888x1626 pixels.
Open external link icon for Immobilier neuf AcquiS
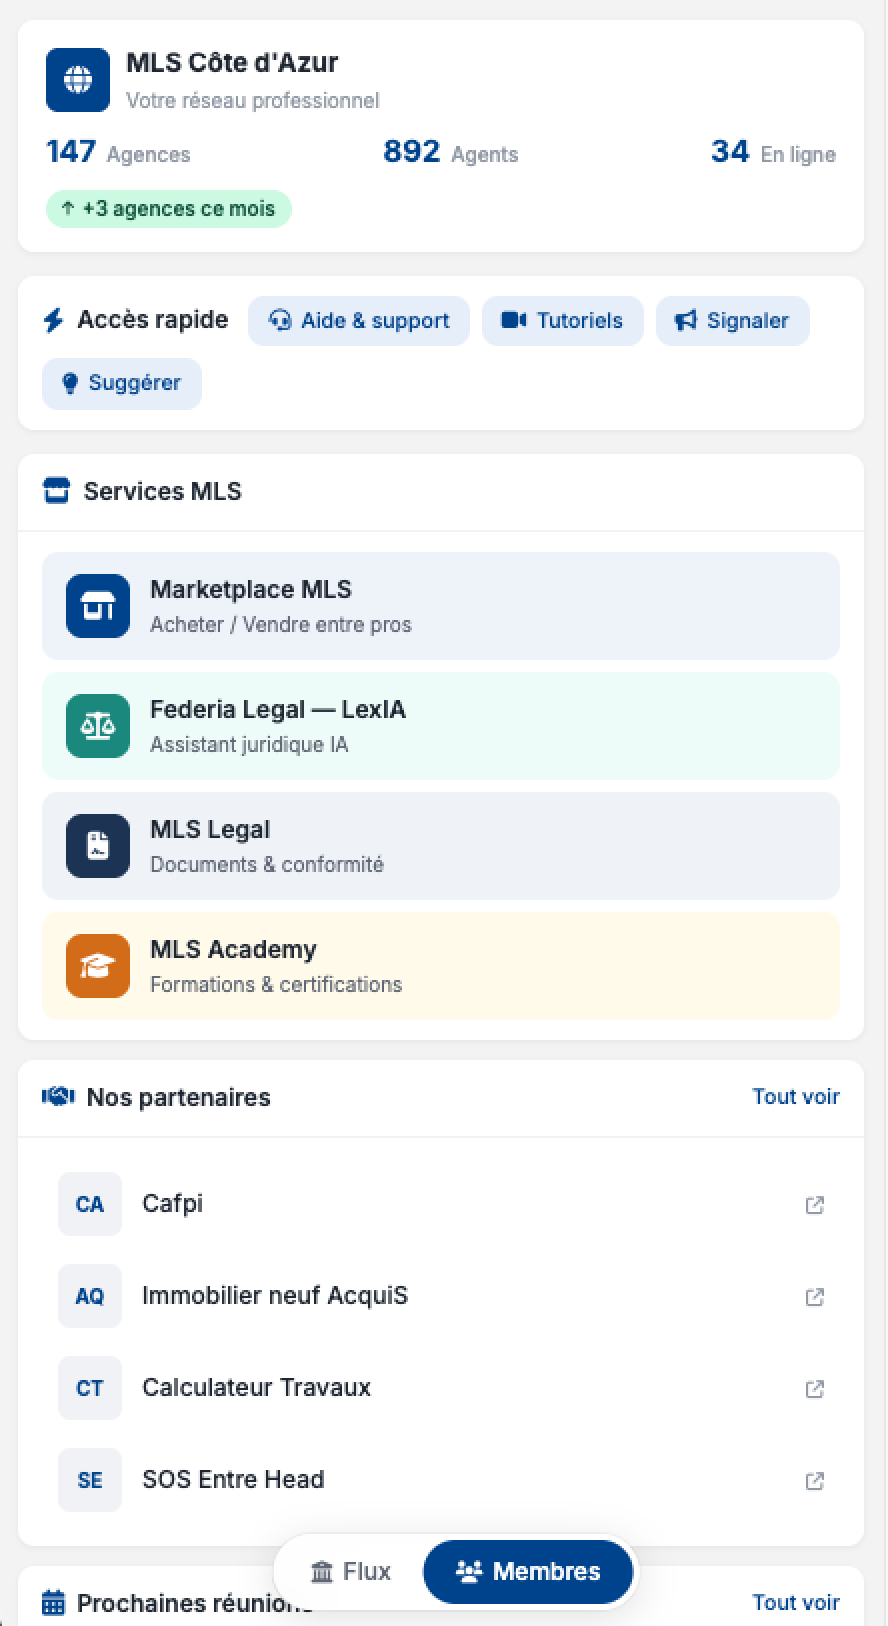(815, 1297)
